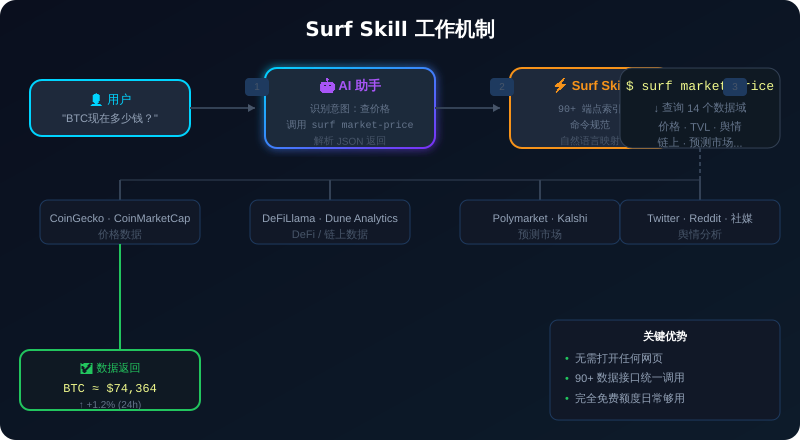800x440 pixels.
Task: Click the up arrow next to +1.2% (24h)
Action: (81, 405)
